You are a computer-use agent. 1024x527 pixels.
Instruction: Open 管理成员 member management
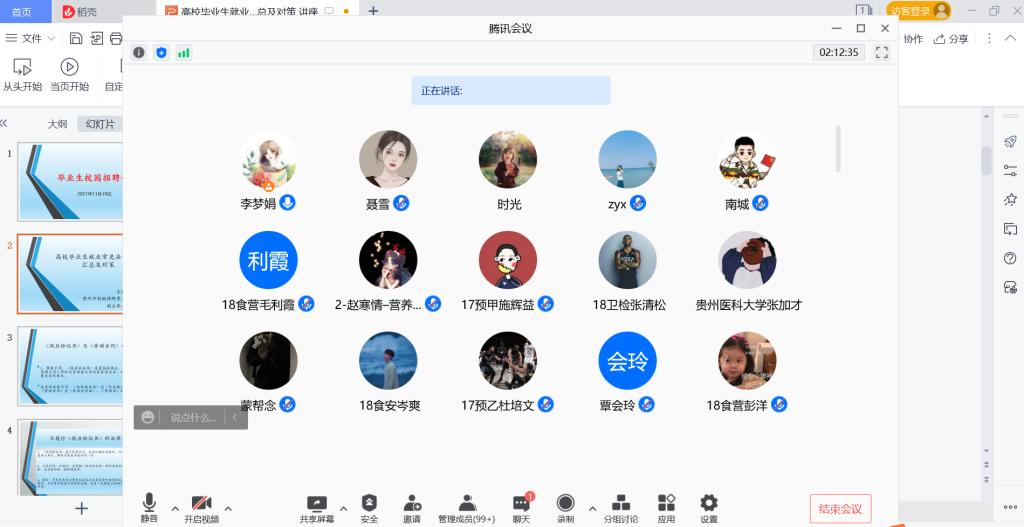point(466,509)
